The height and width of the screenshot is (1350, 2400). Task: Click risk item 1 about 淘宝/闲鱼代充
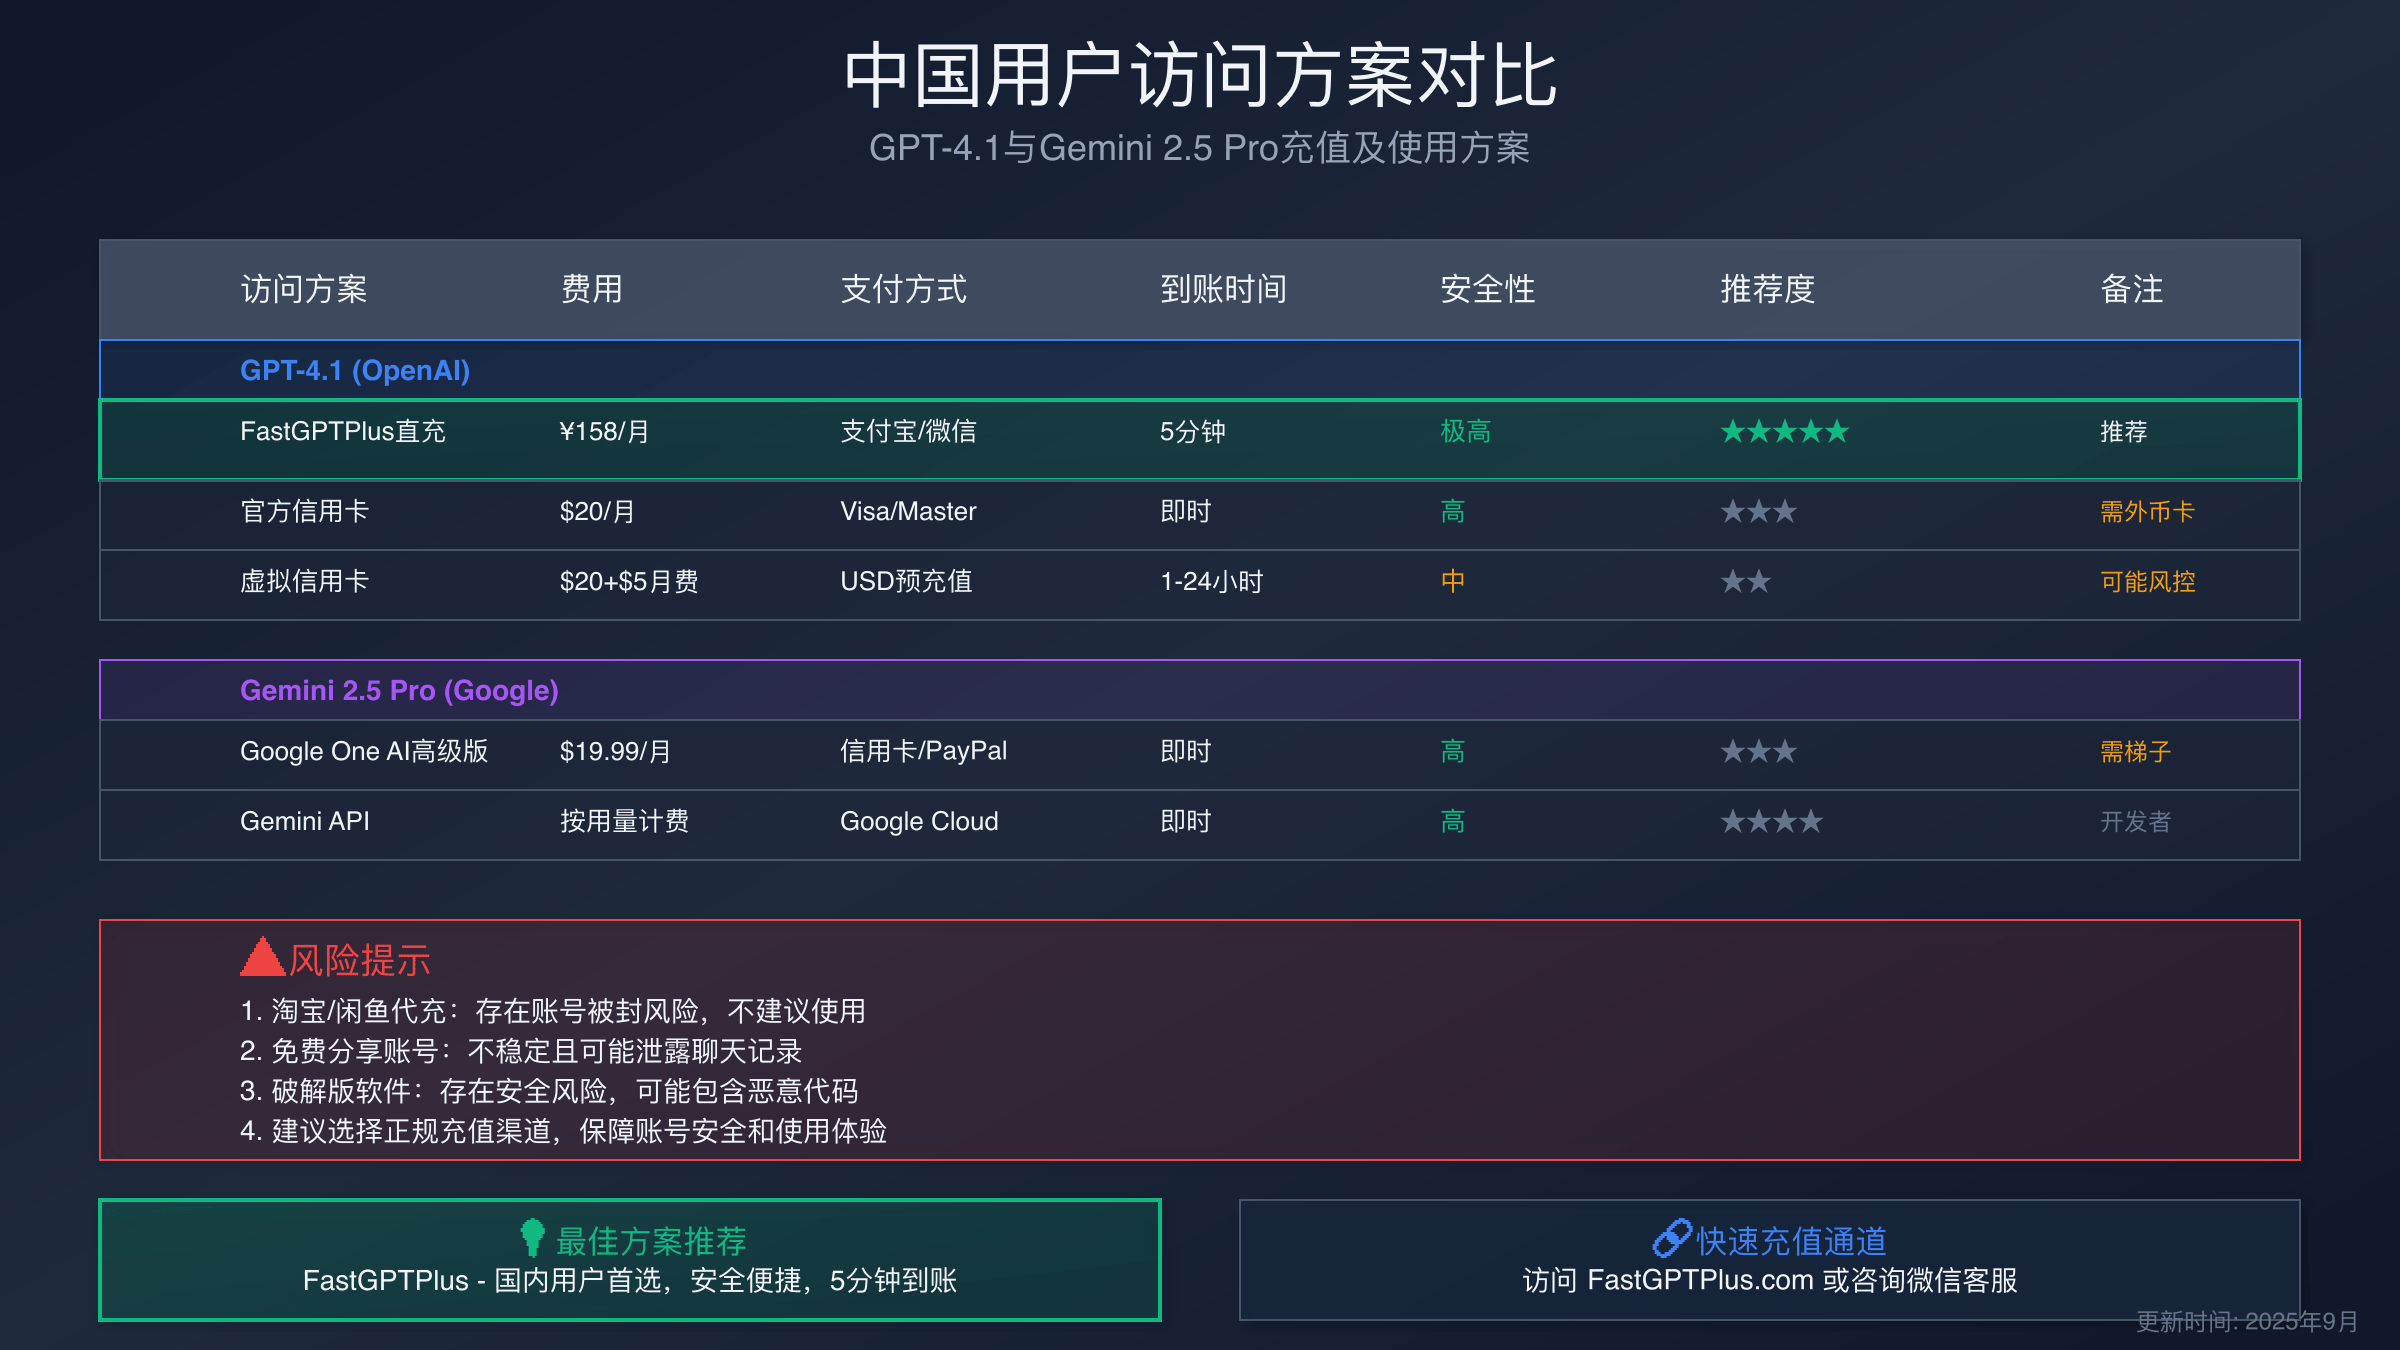[x=553, y=1011]
